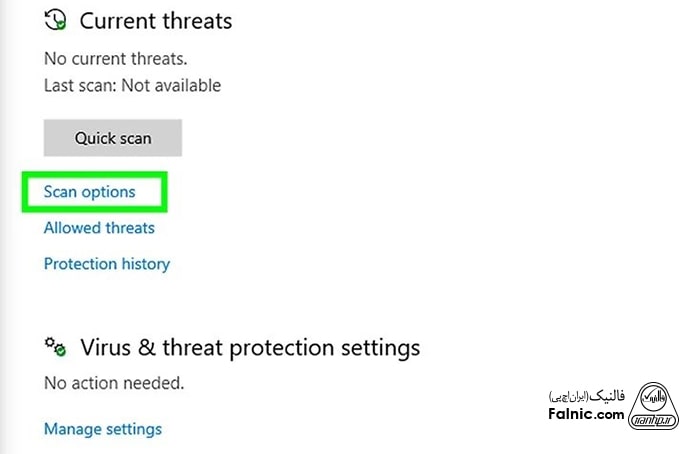
Task: Click Virus & threat protection settings heading
Action: [249, 348]
